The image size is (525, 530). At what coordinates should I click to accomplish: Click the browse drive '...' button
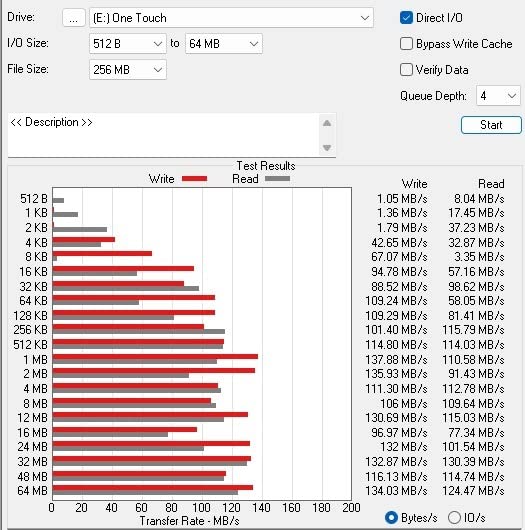click(73, 18)
